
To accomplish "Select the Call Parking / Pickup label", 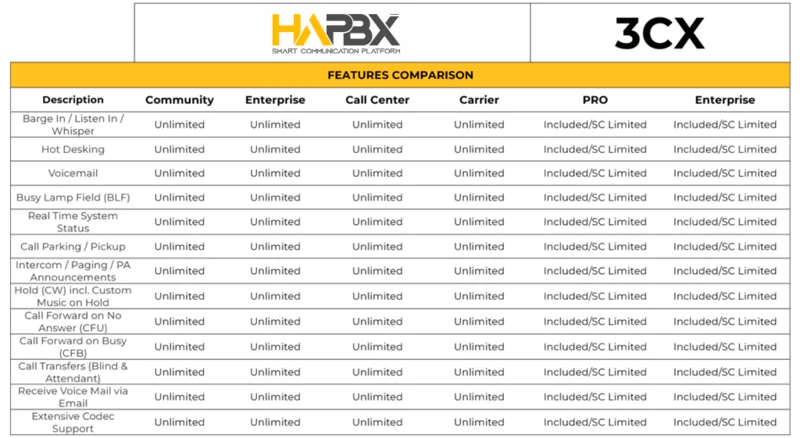I will pos(73,246).
